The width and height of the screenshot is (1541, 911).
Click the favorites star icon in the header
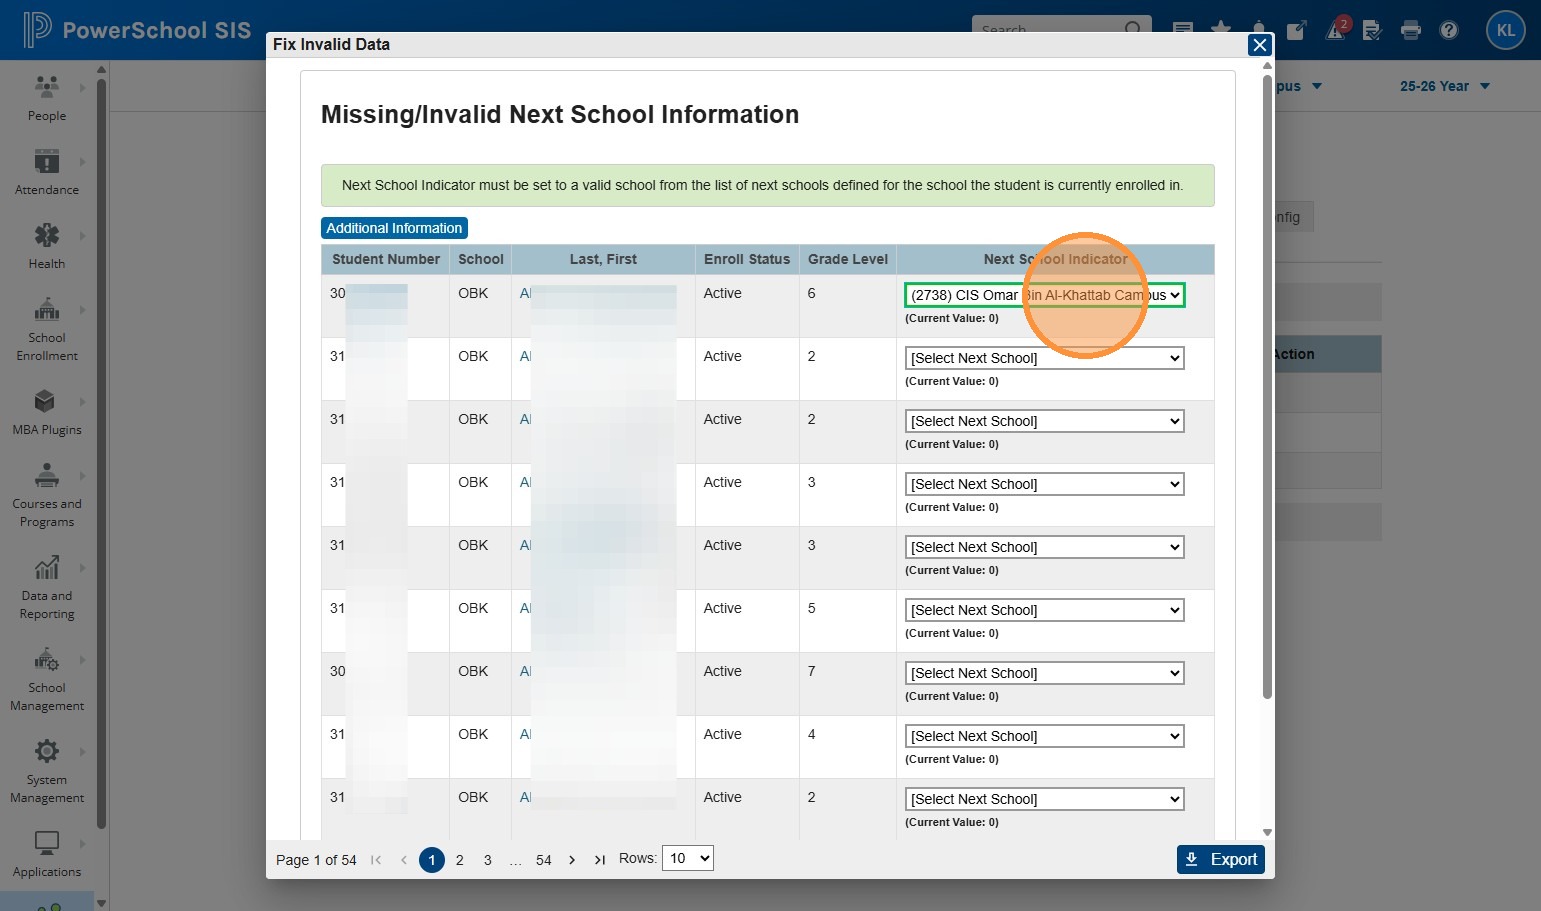coord(1221,28)
